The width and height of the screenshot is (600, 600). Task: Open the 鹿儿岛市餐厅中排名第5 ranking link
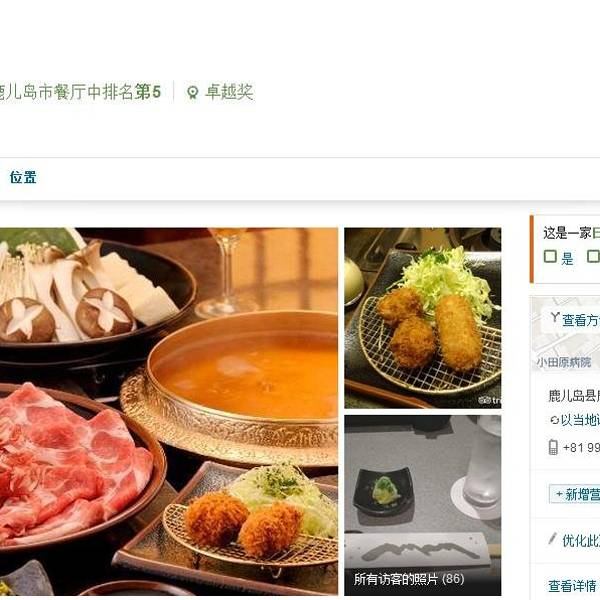coord(79,92)
